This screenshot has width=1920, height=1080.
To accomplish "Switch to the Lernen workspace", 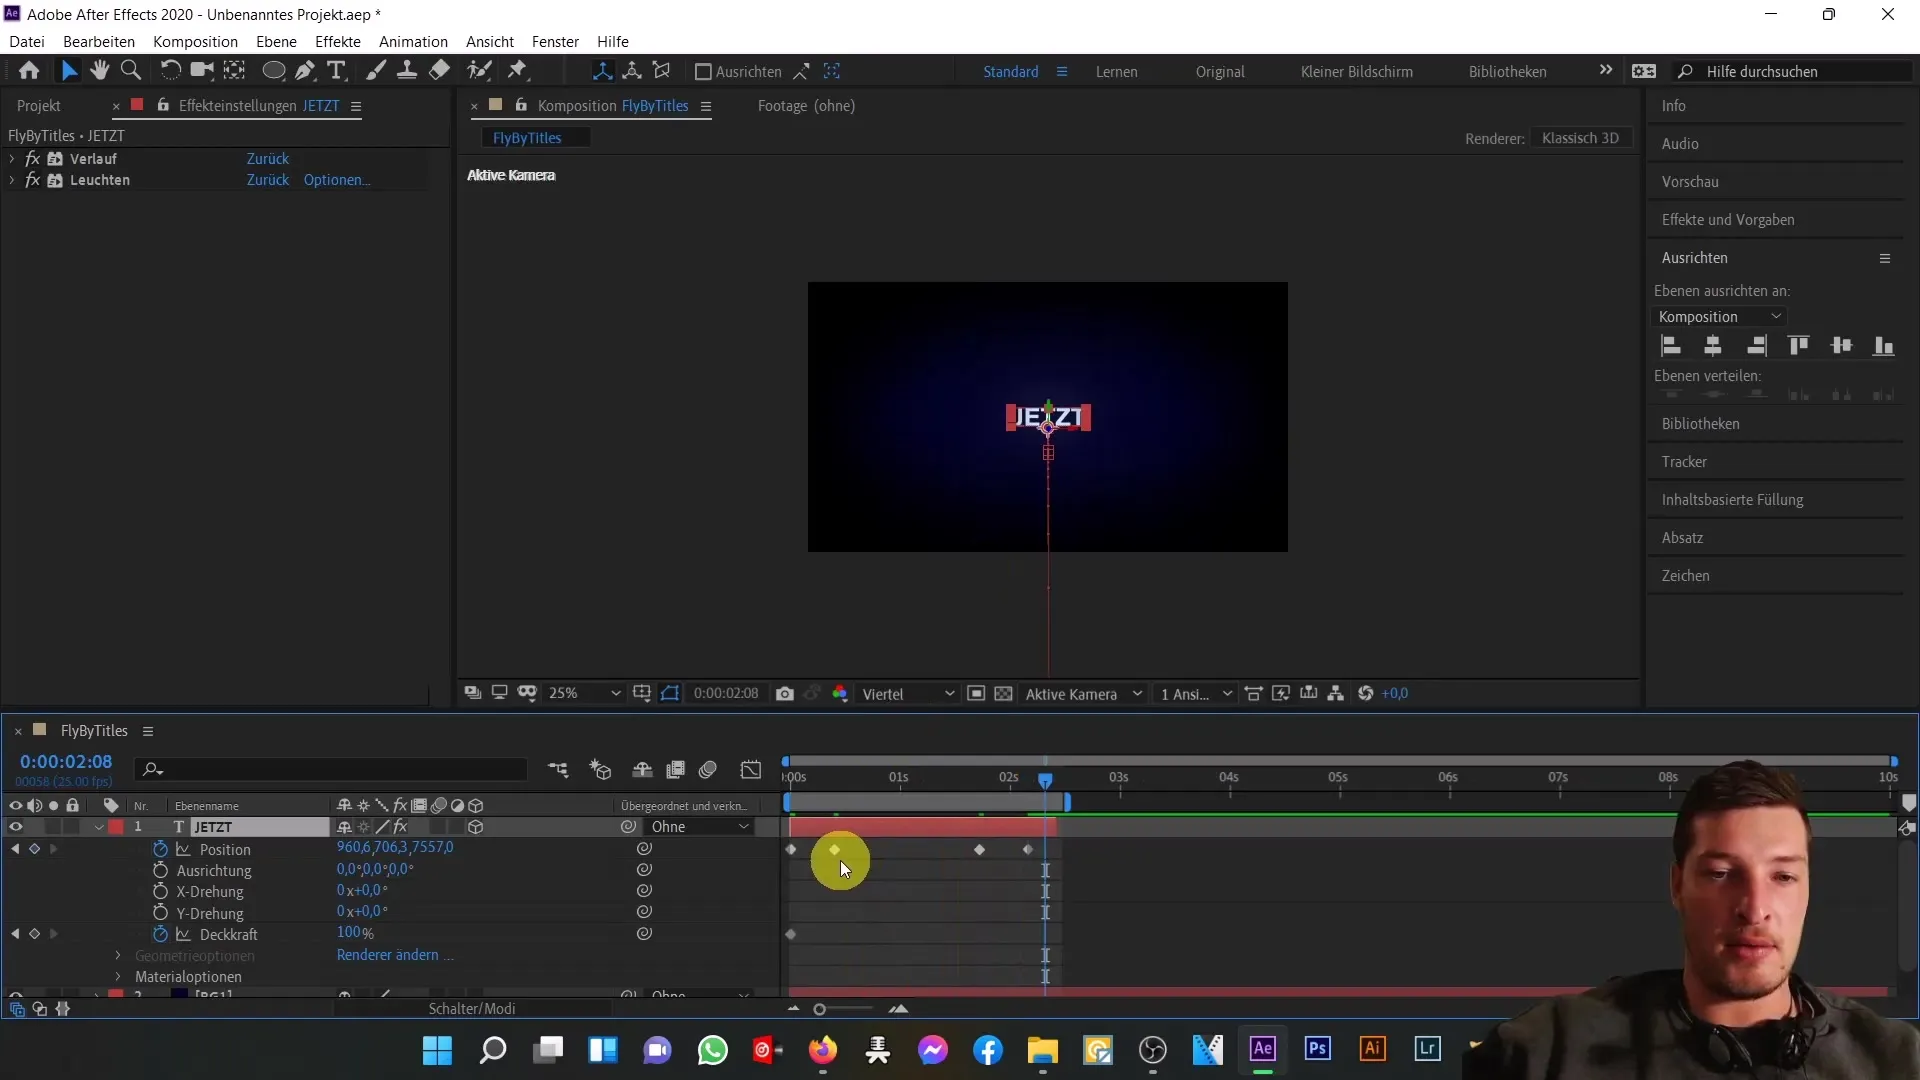I will (1116, 72).
